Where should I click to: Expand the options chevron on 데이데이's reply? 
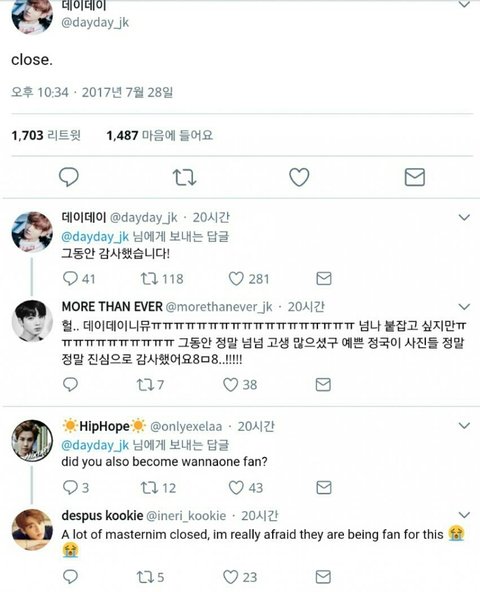point(464,217)
